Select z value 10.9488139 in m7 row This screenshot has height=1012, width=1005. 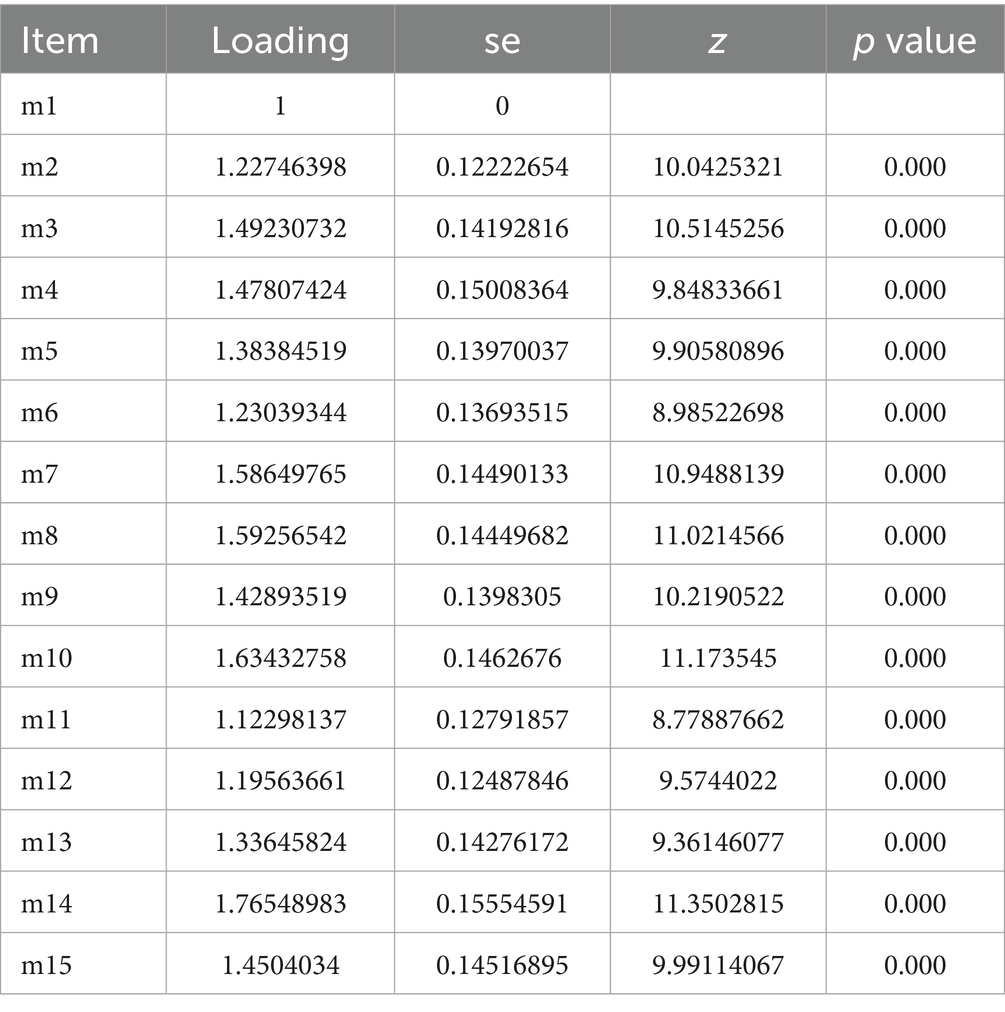pos(718,474)
